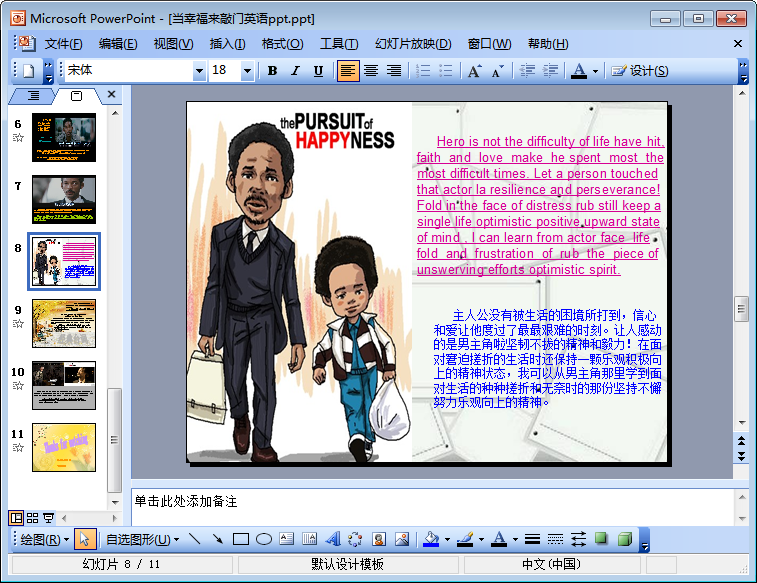Switch to the slides thumbnail tab
The image size is (757, 583).
pyautogui.click(x=76, y=96)
